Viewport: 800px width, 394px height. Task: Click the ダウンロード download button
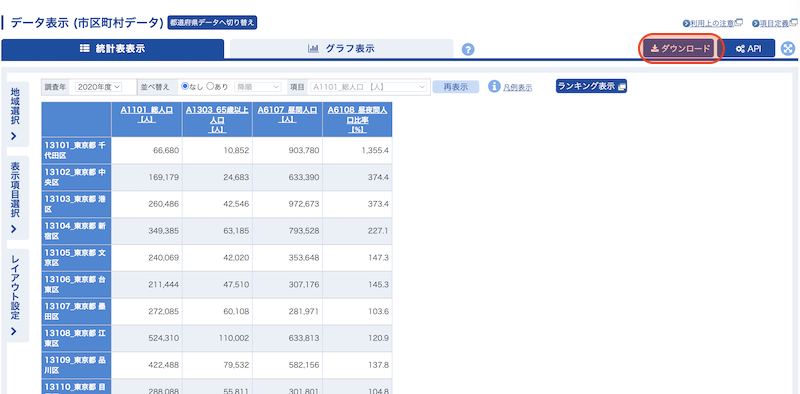pos(680,48)
